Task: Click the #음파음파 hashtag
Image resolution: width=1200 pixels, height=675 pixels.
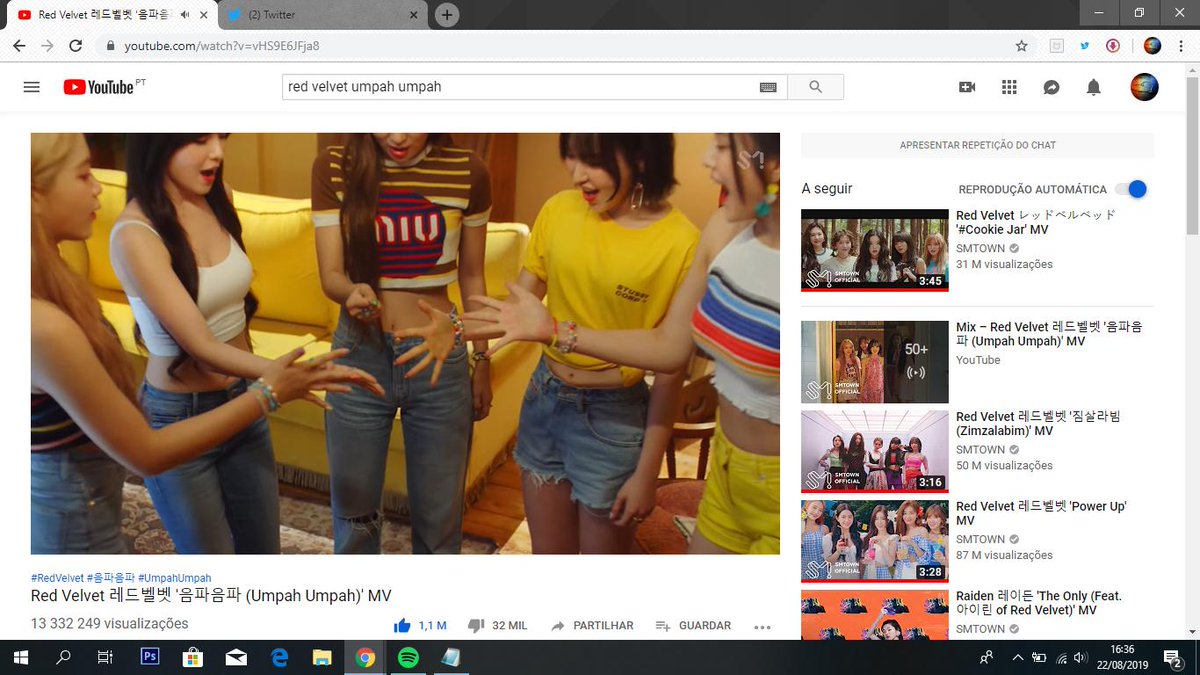Action: [x=111, y=578]
